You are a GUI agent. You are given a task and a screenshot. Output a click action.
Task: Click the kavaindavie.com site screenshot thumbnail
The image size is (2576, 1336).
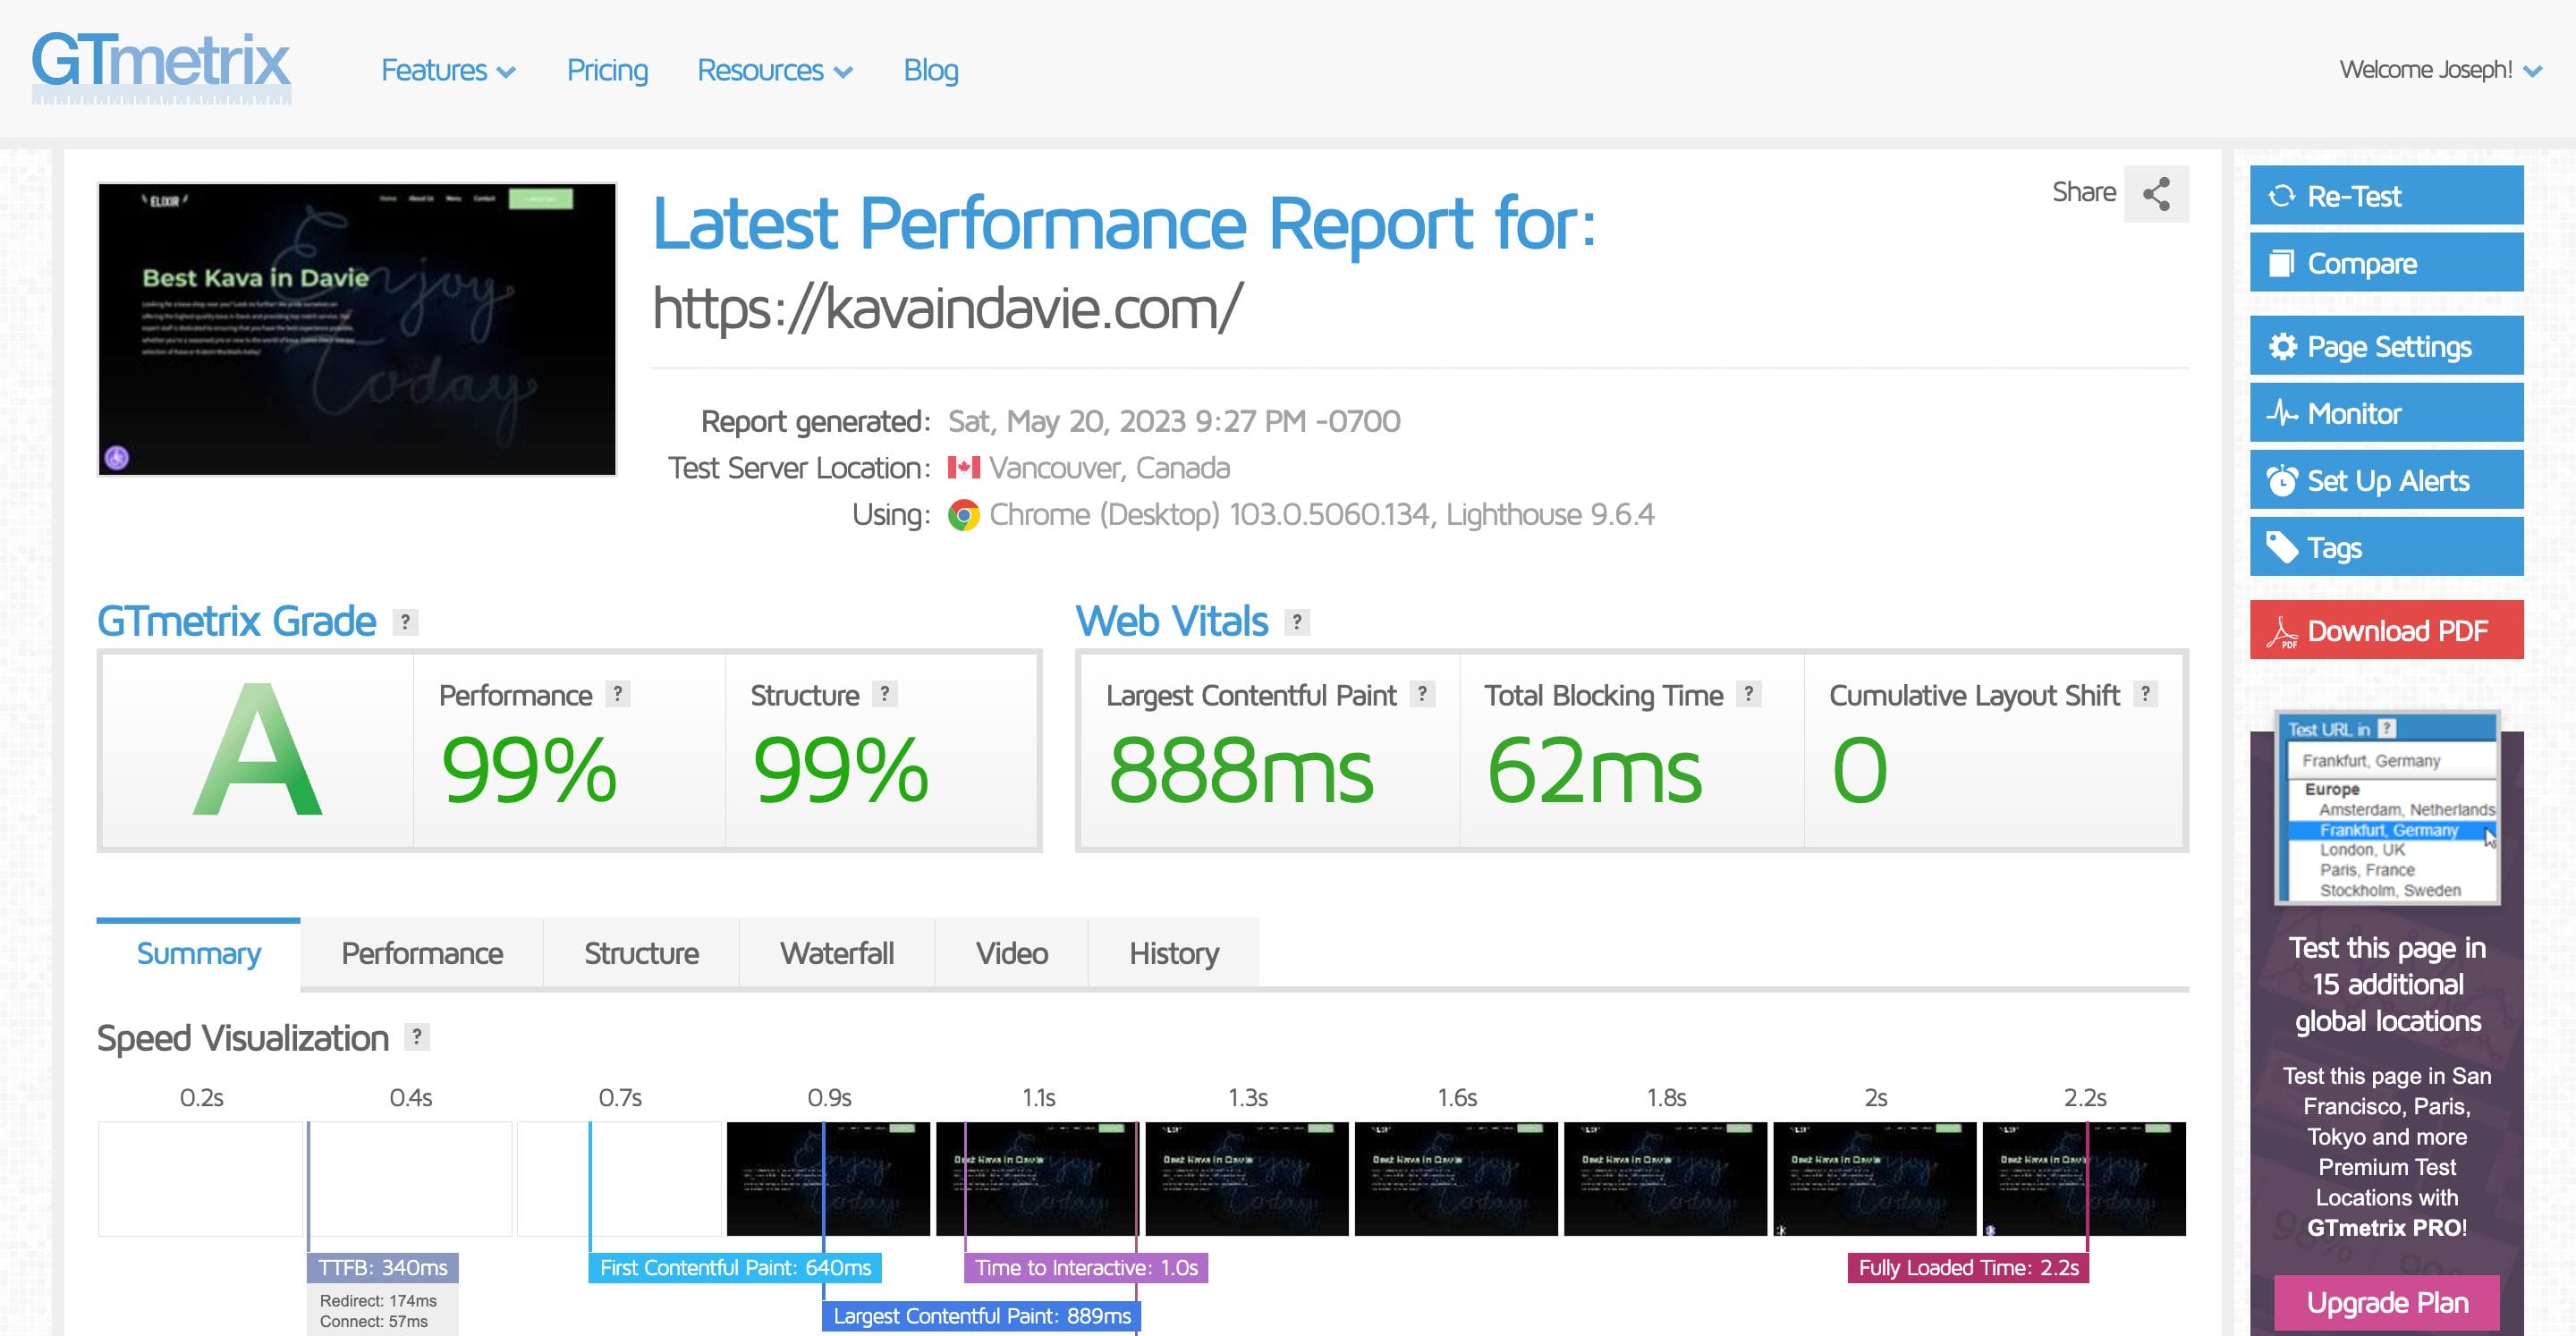(357, 329)
